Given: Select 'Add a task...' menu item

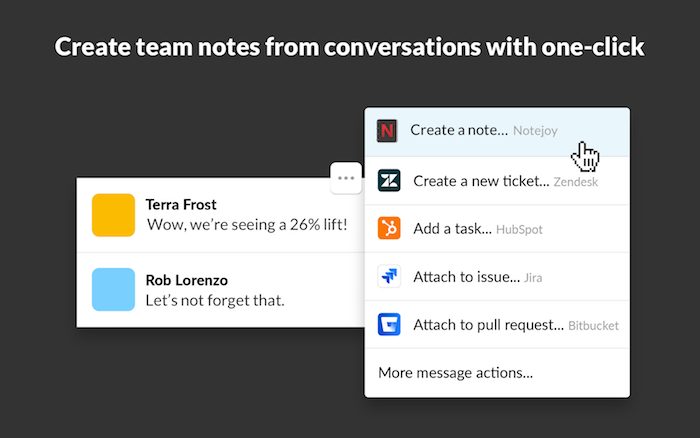Looking at the screenshot, I should [497, 229].
